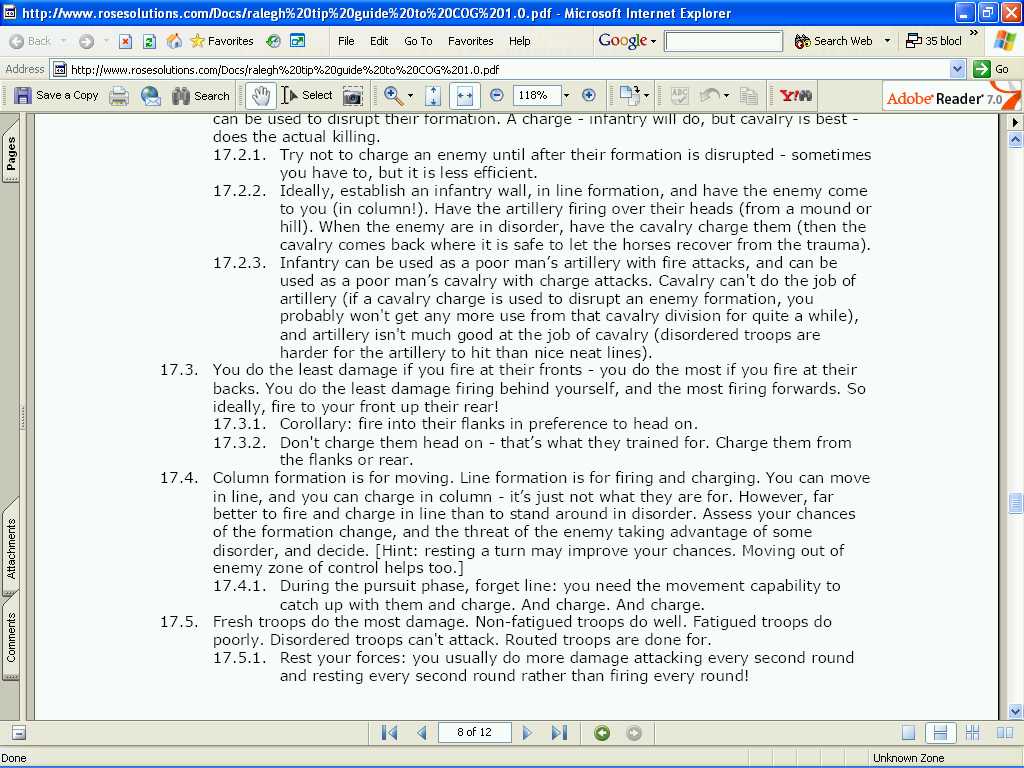Click the browser Back button

(31, 41)
